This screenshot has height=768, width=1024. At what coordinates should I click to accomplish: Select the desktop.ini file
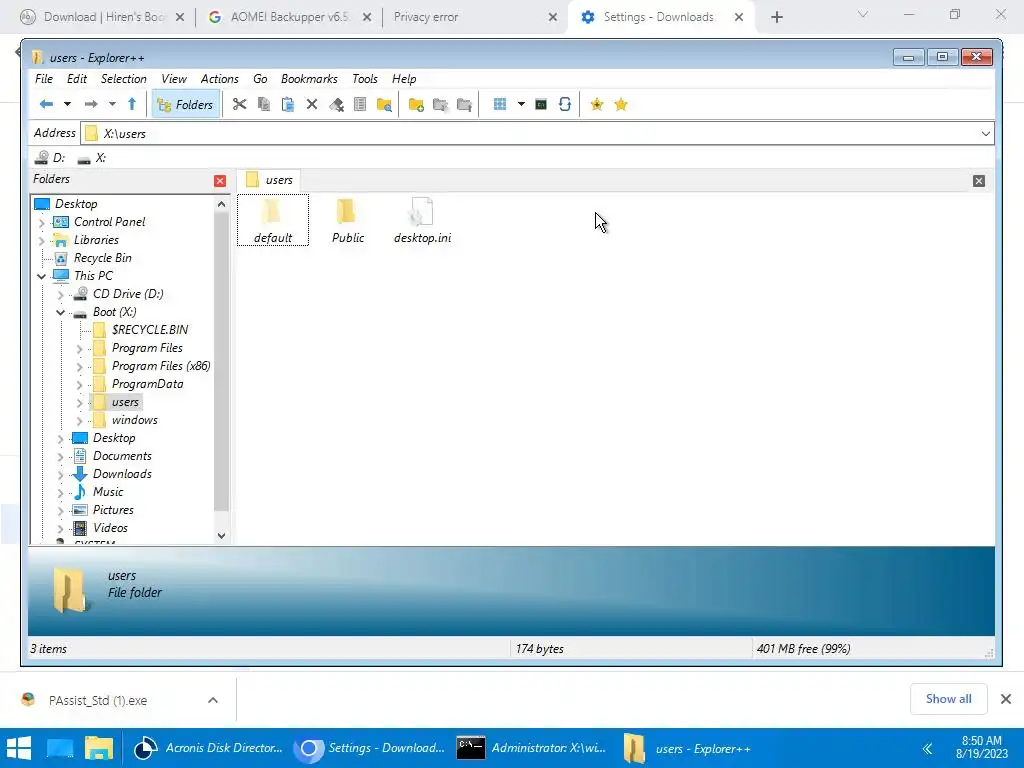423,220
